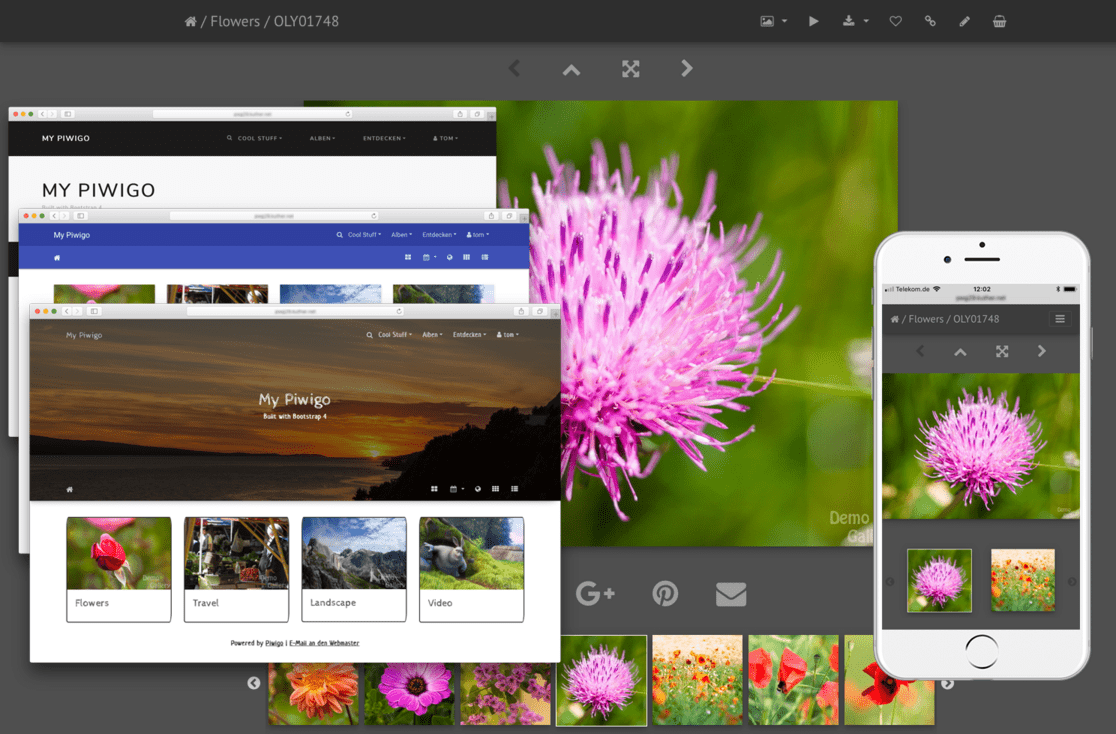Share the photo on Pinterest

tap(665, 593)
